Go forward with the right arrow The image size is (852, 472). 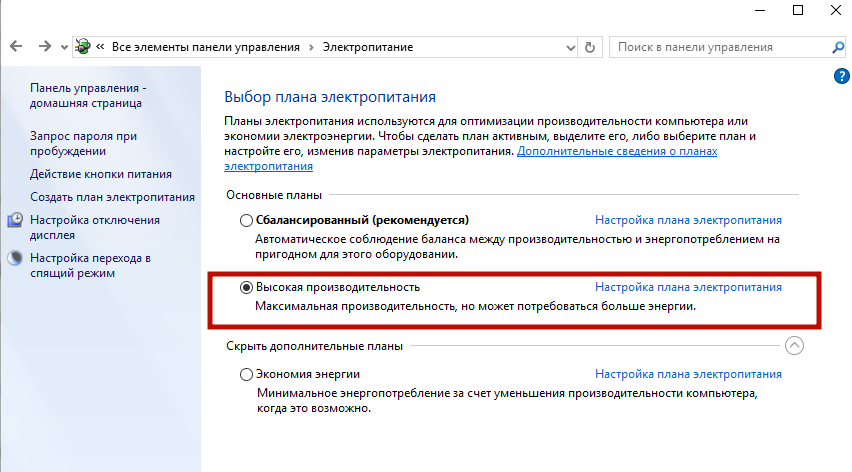pyautogui.click(x=45, y=47)
